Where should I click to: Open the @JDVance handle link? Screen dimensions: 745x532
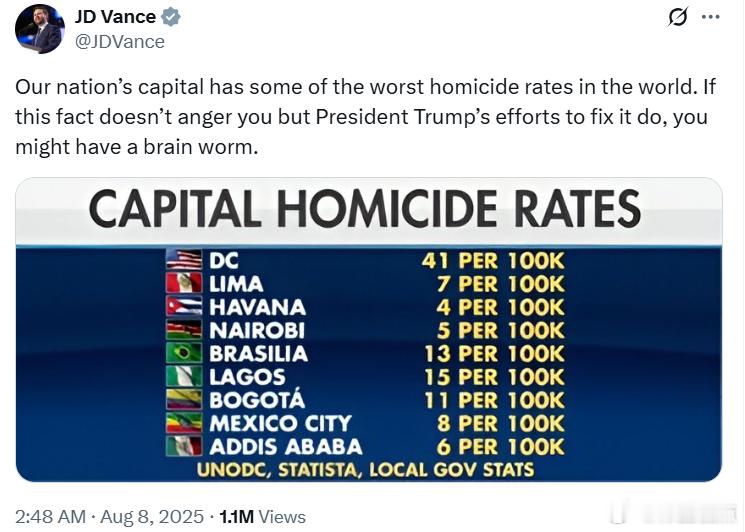[x=120, y=42]
